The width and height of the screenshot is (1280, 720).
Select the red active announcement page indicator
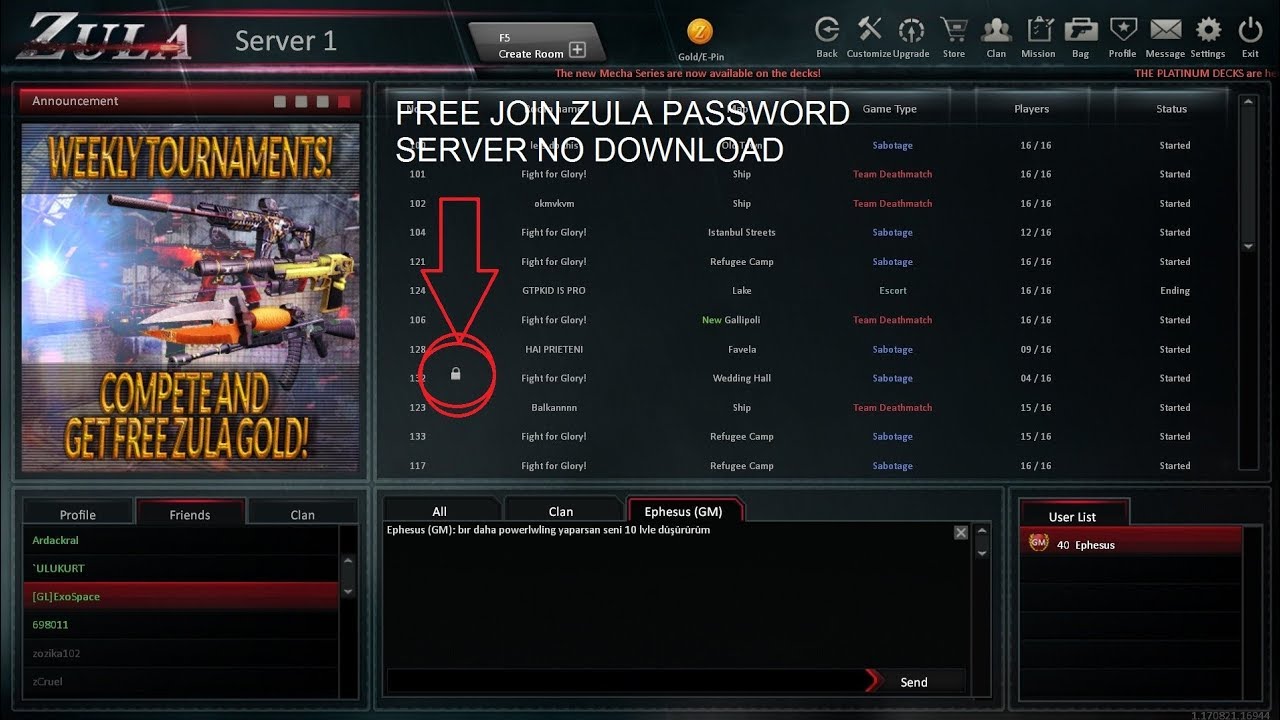click(x=344, y=102)
